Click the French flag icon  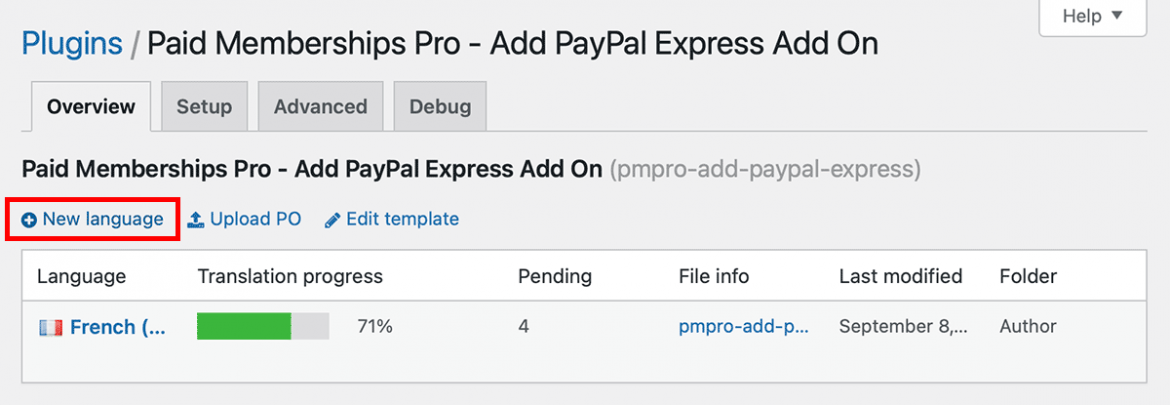49,327
